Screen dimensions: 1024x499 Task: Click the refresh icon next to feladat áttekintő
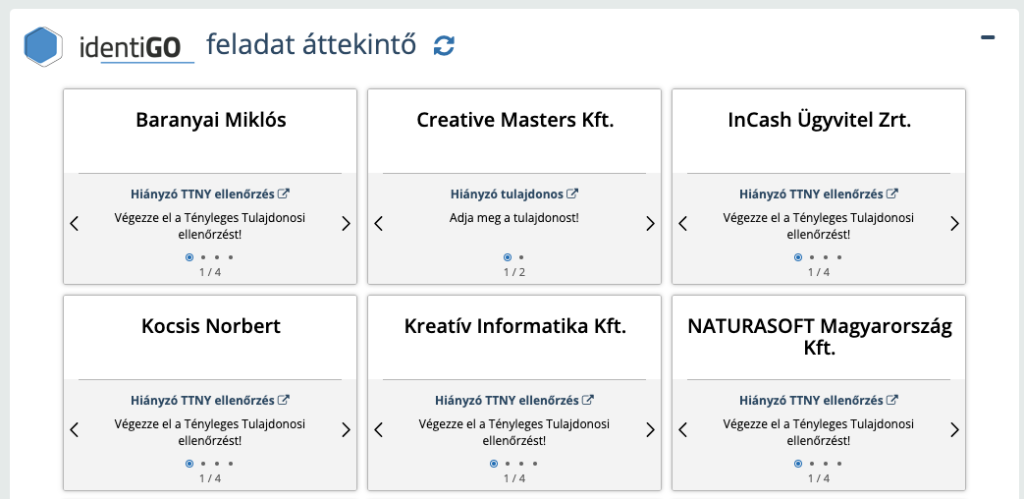pos(444,45)
